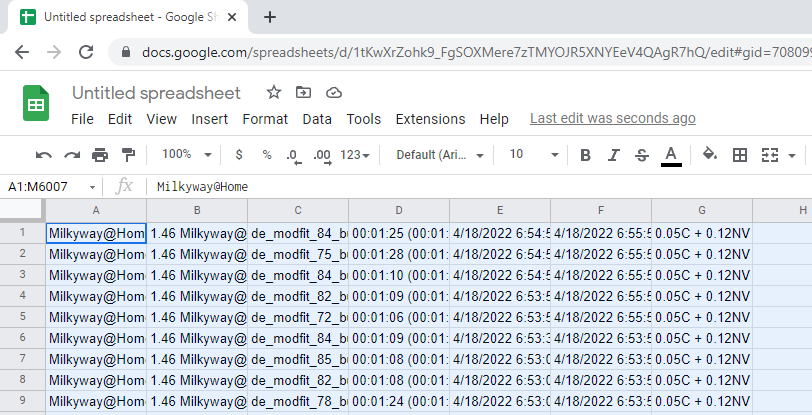Open the zoom 100% dropdown

click(187, 154)
